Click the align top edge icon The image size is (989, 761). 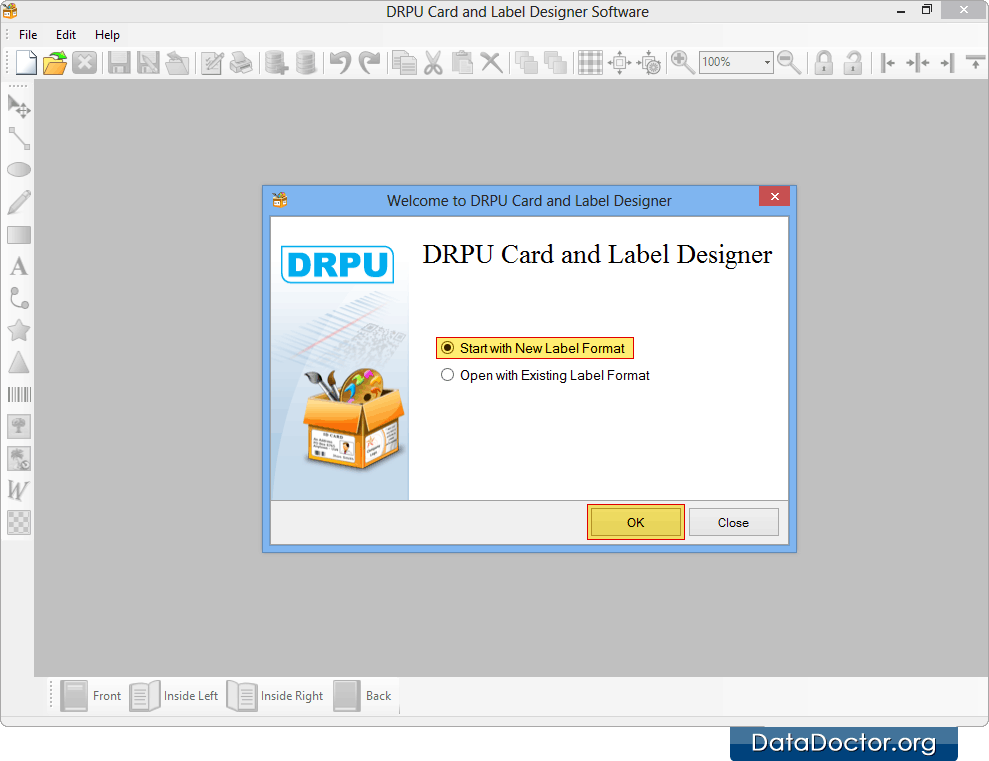[x=975, y=62]
